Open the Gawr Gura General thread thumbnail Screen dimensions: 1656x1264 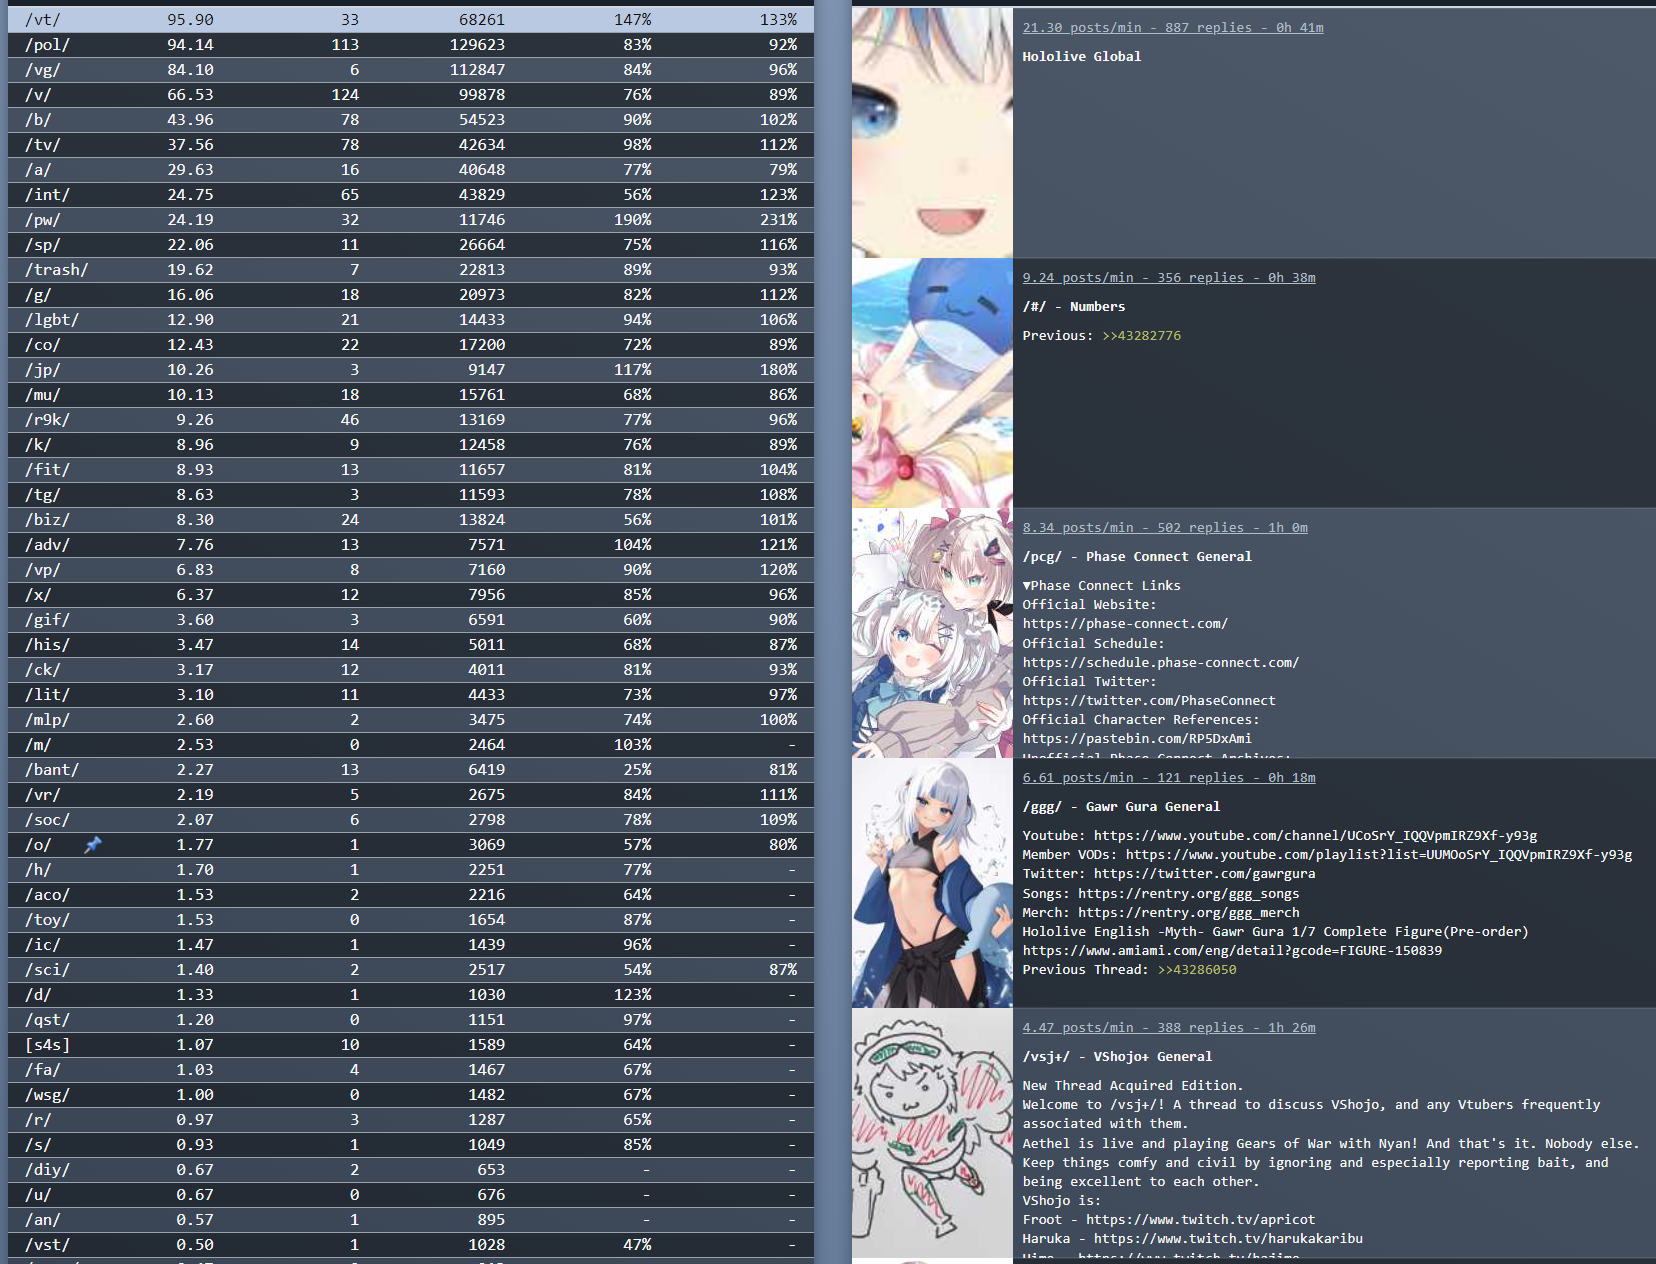[932, 883]
